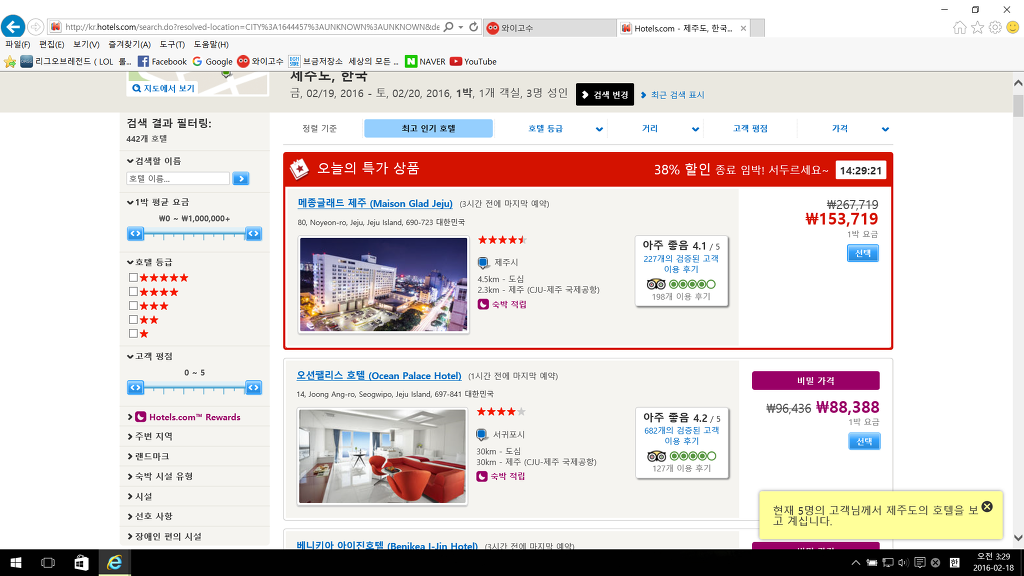Click the address bar search magnifier icon
The image size is (1024, 576).
(448, 27)
